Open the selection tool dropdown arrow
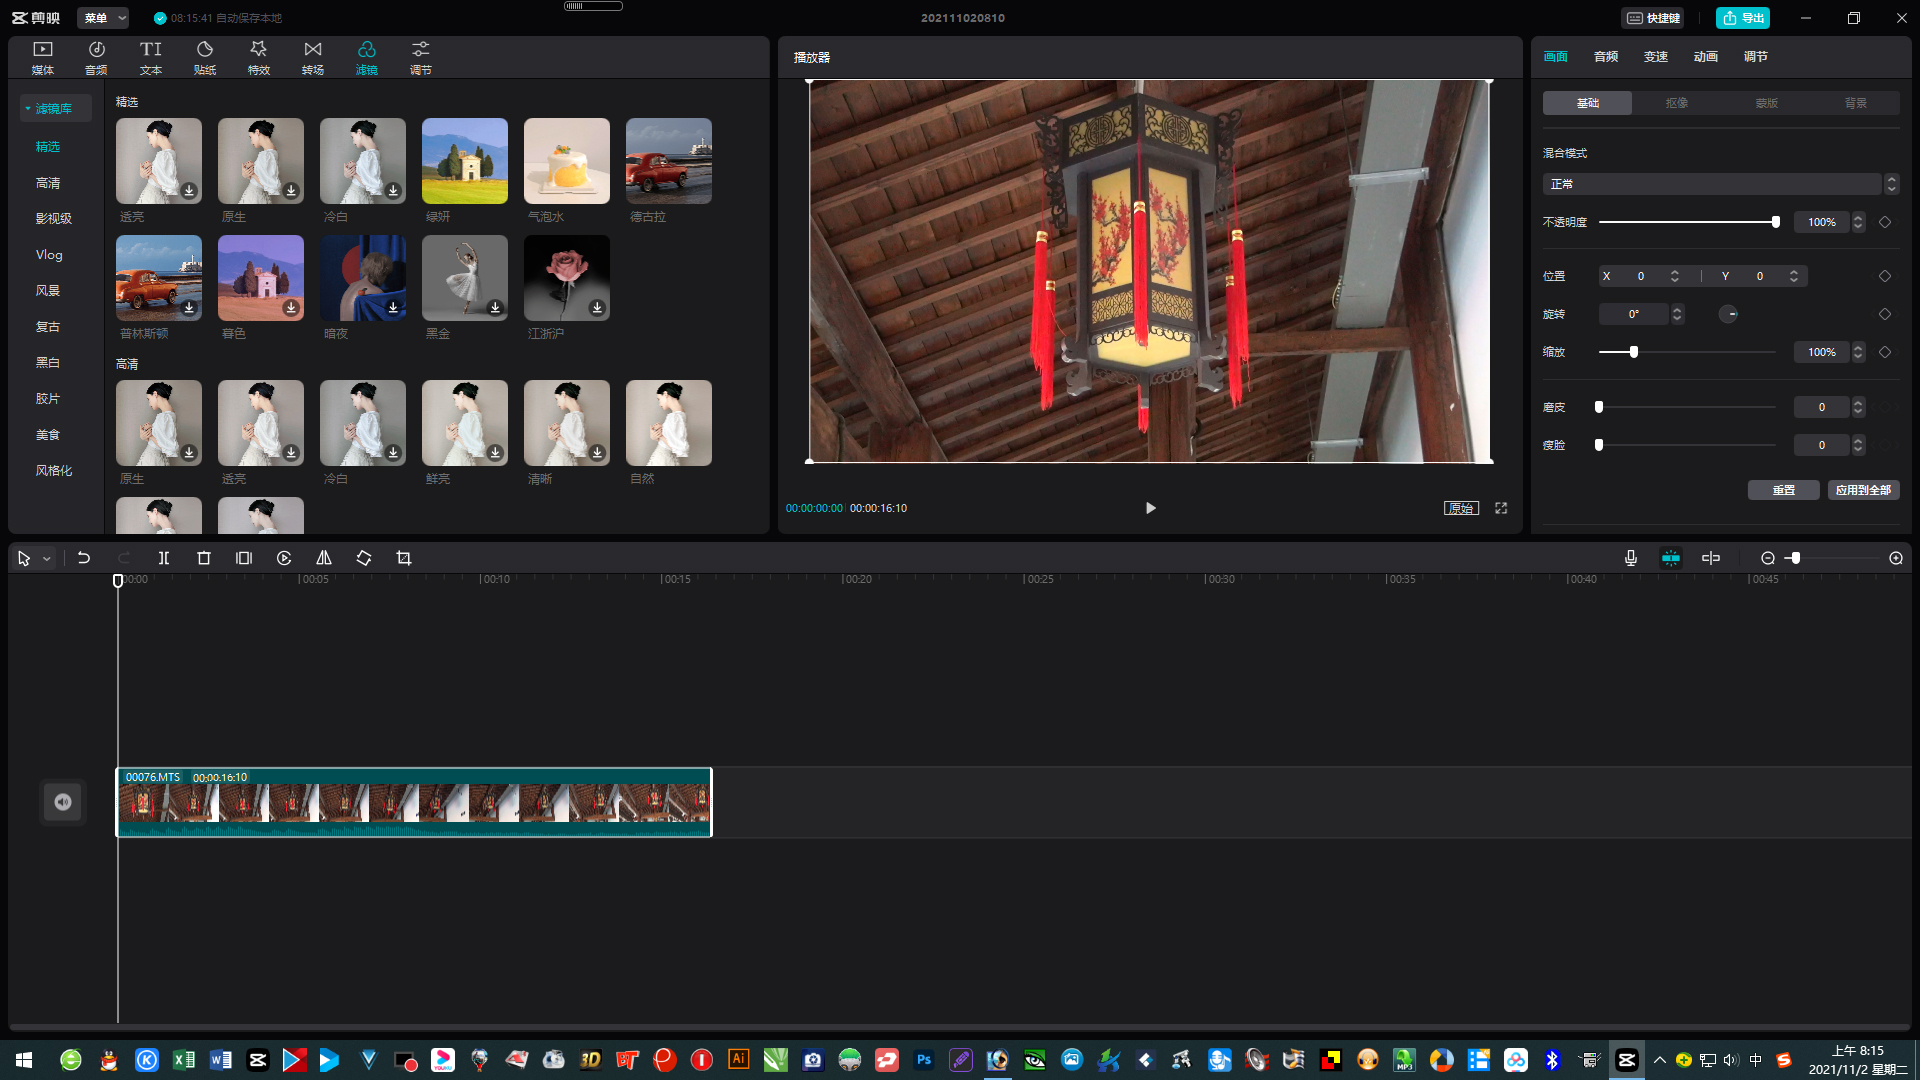This screenshot has height=1080, width=1920. coord(47,559)
